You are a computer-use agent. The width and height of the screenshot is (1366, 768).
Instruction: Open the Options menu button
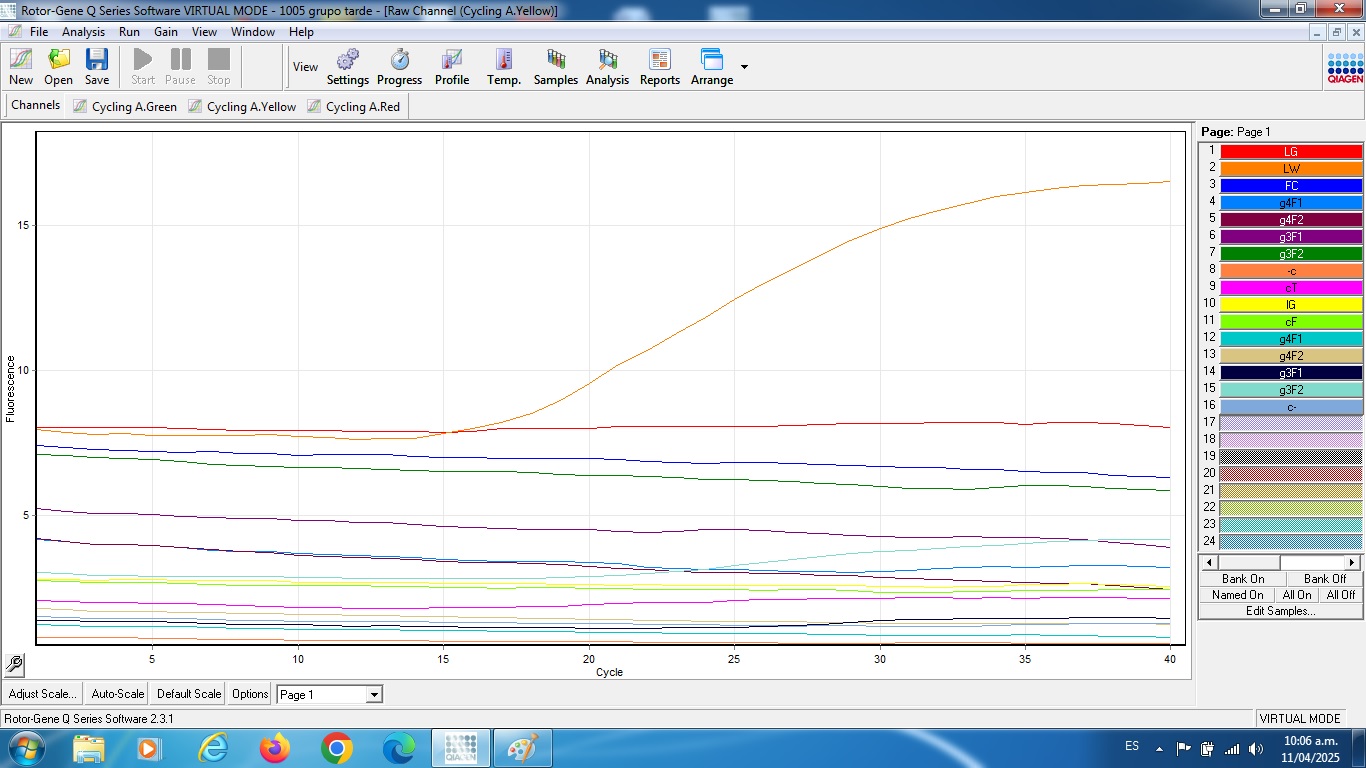click(x=250, y=694)
